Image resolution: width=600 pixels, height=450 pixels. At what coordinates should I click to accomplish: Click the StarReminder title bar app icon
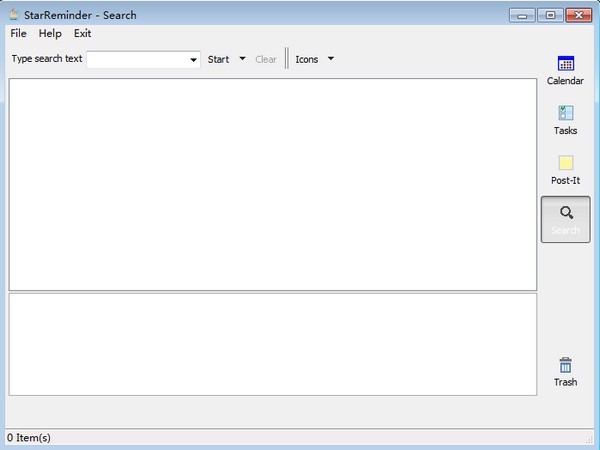point(12,15)
